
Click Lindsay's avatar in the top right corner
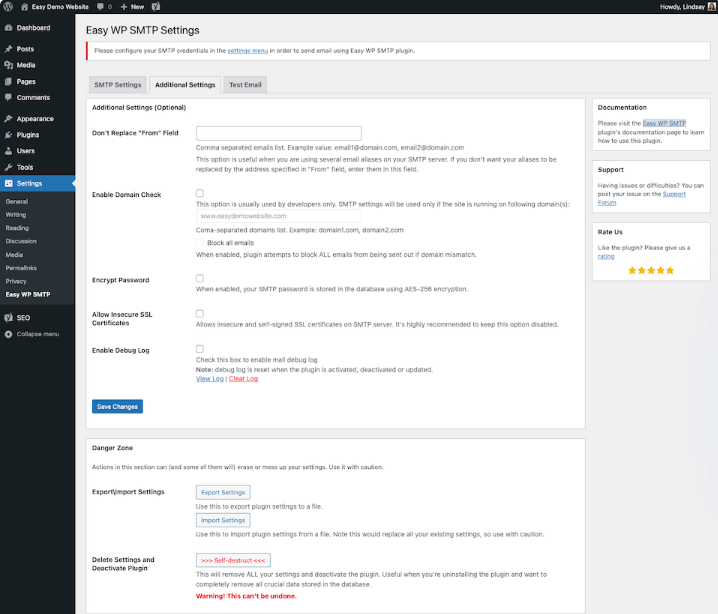[x=712, y=6]
